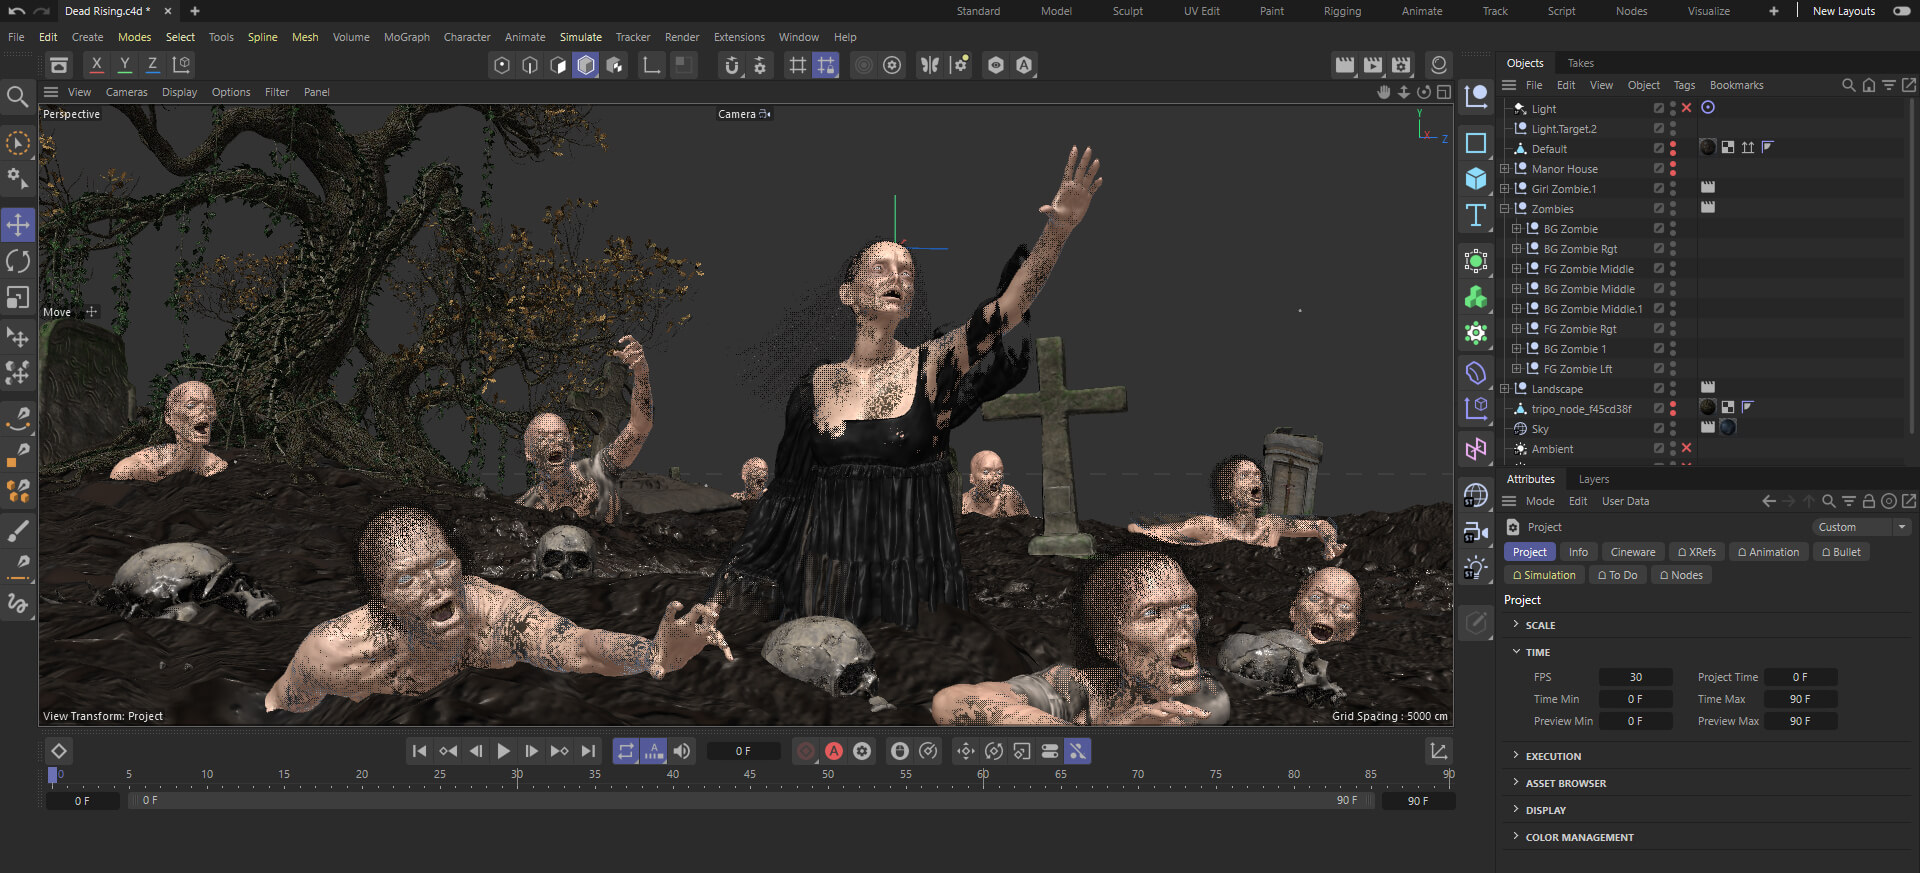Open the MoGraph menu
The width and height of the screenshot is (1920, 873).
pyautogui.click(x=407, y=37)
